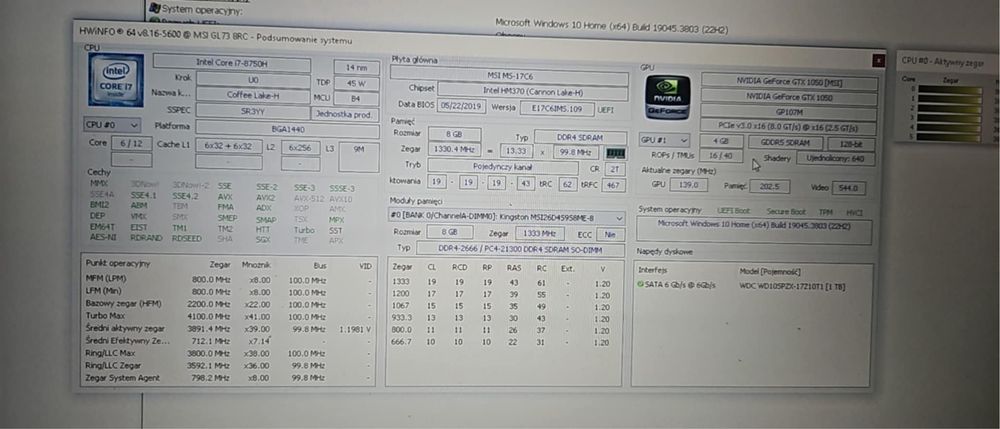
Task: Click the 1330.4 MHz memory clock field
Action: [454, 150]
